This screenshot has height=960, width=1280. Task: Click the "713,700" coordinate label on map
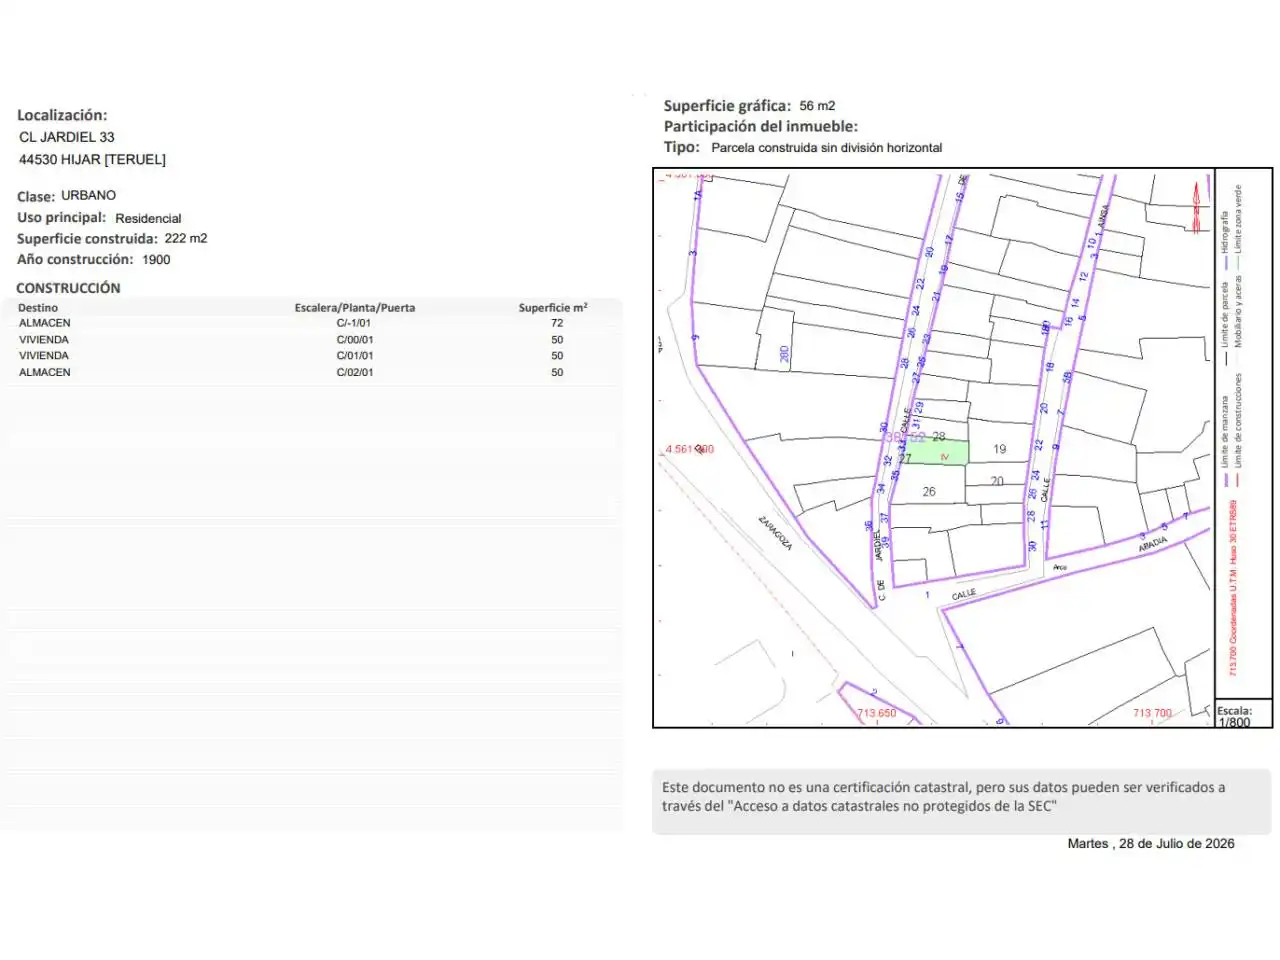tap(1152, 714)
